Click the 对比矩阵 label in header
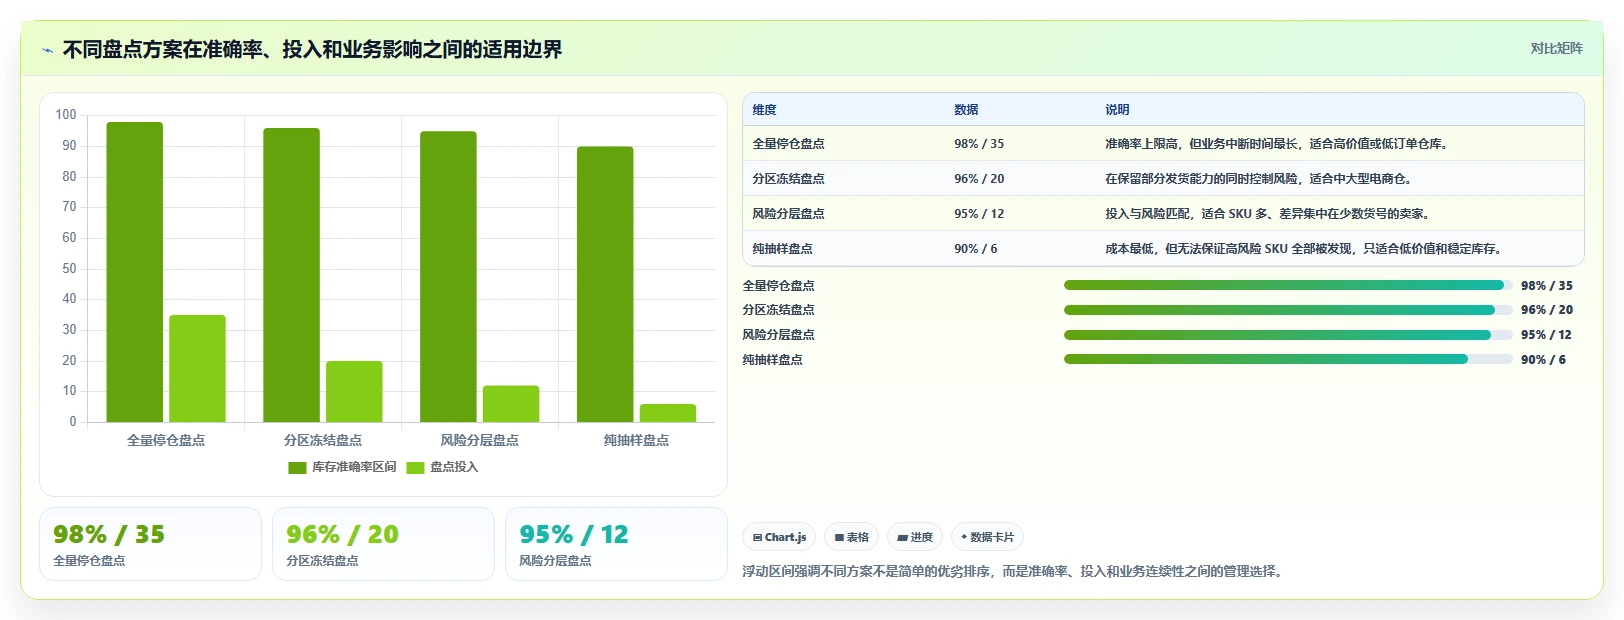Screen dimensions: 1624x620 click(1556, 48)
